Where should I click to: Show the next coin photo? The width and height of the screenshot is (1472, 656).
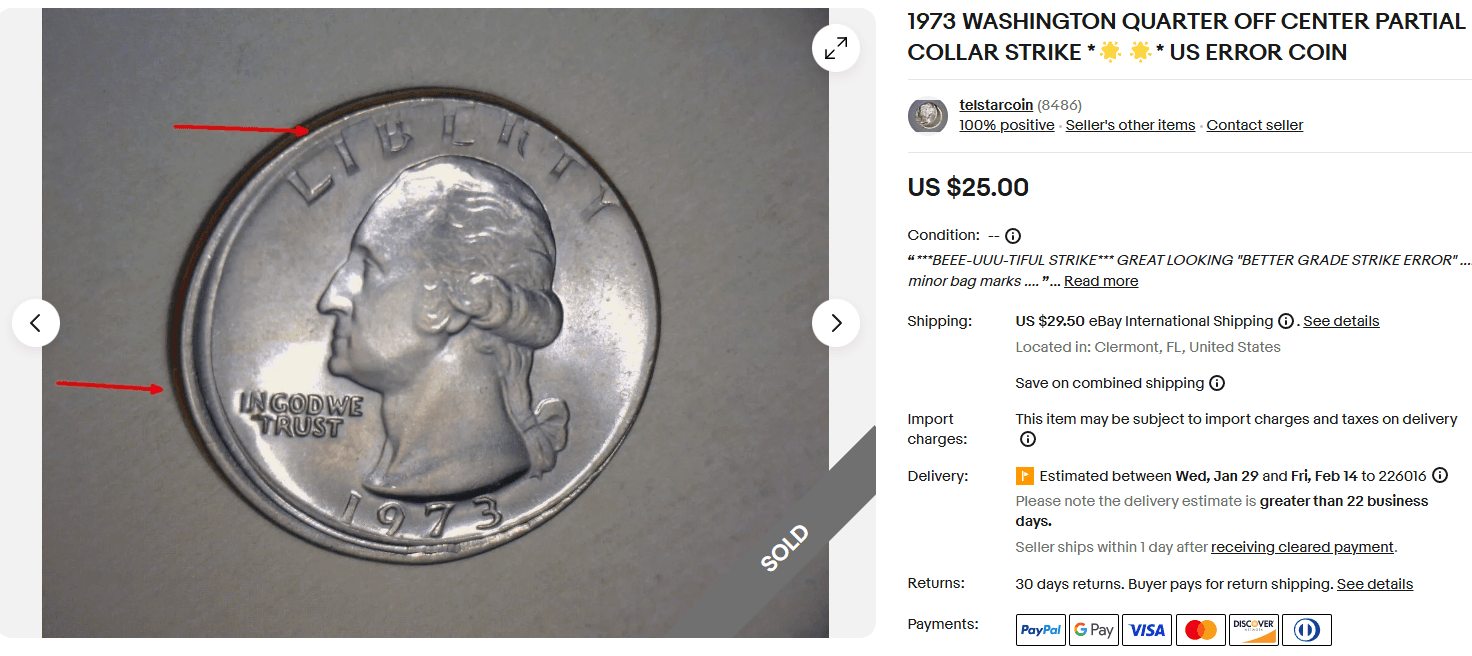(836, 323)
